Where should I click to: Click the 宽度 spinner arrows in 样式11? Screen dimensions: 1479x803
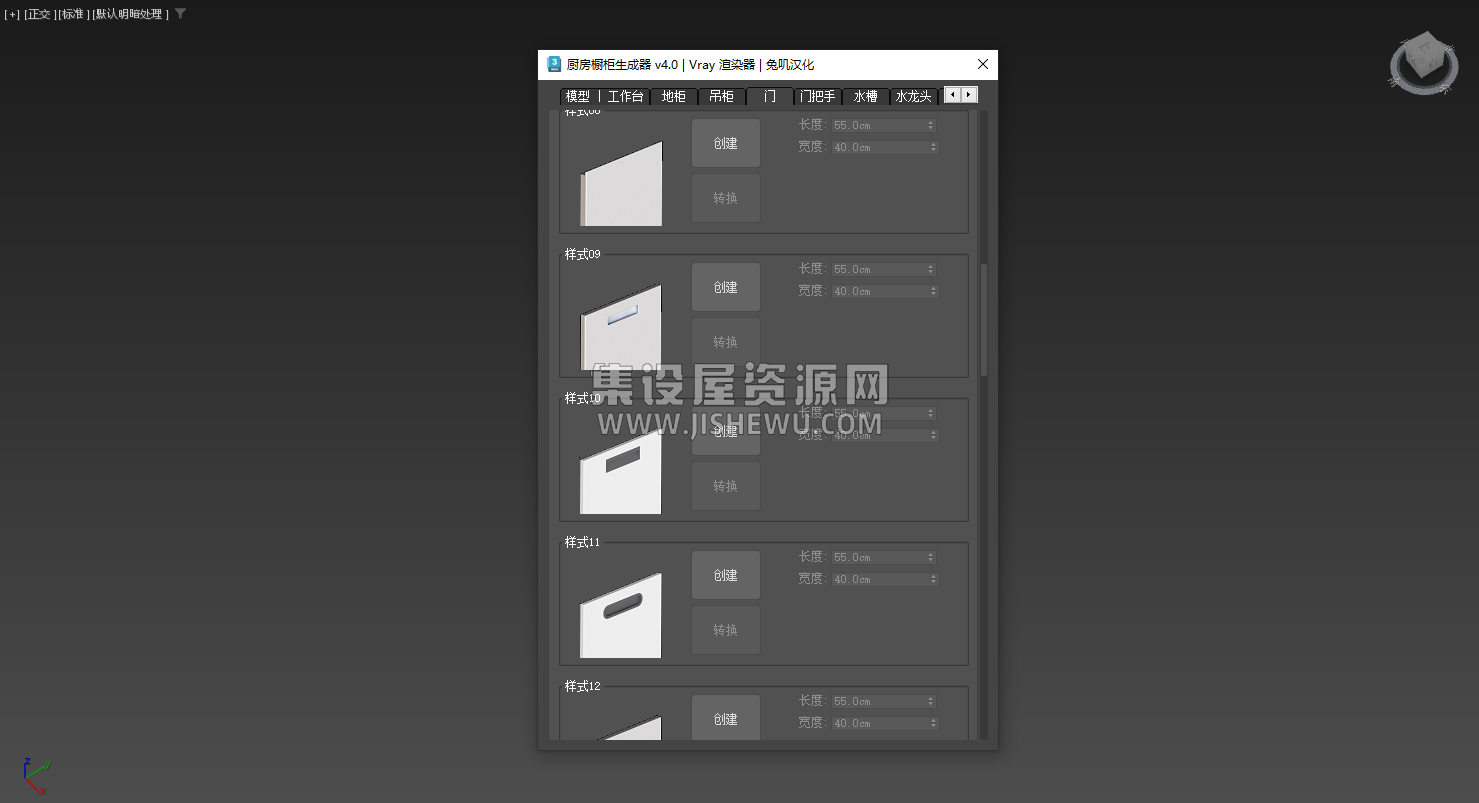point(932,579)
